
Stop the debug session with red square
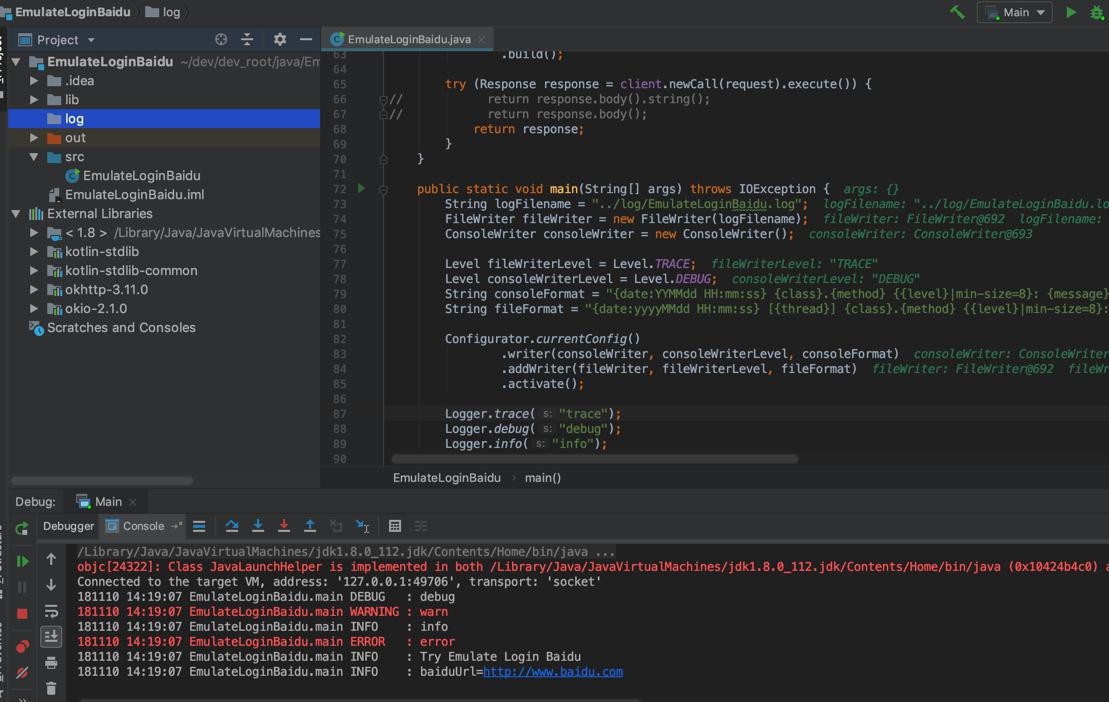(22, 614)
